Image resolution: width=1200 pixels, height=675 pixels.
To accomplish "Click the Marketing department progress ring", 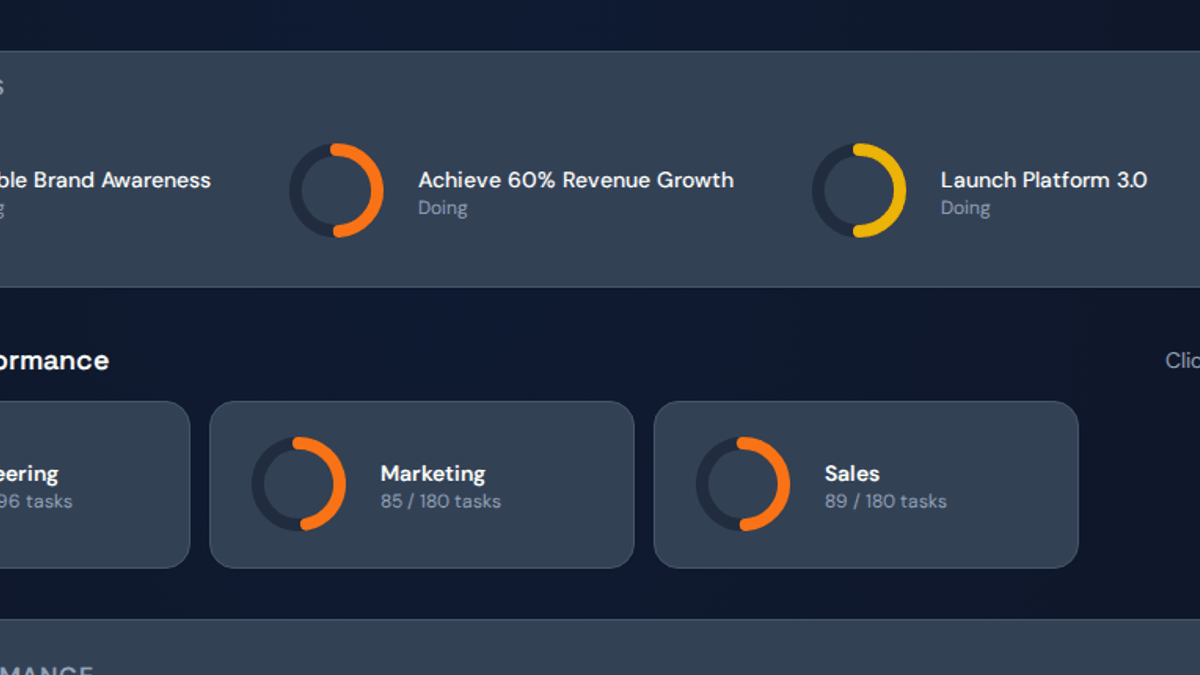I will point(299,484).
